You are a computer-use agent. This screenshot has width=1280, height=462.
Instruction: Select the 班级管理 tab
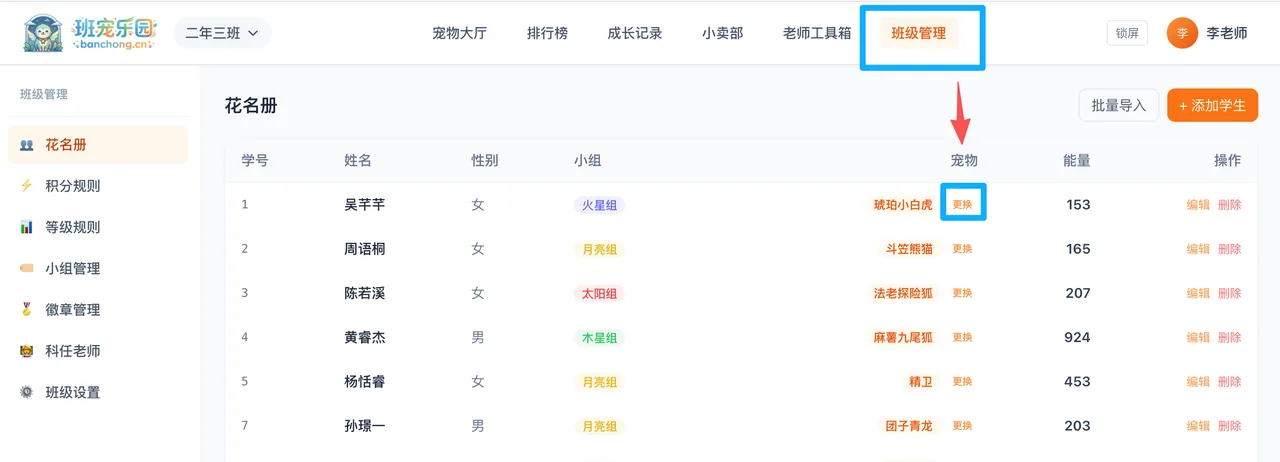click(918, 33)
